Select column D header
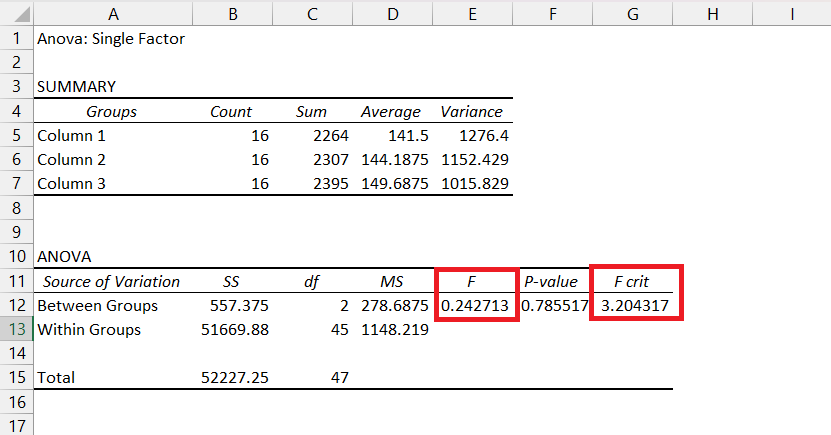 (x=393, y=14)
